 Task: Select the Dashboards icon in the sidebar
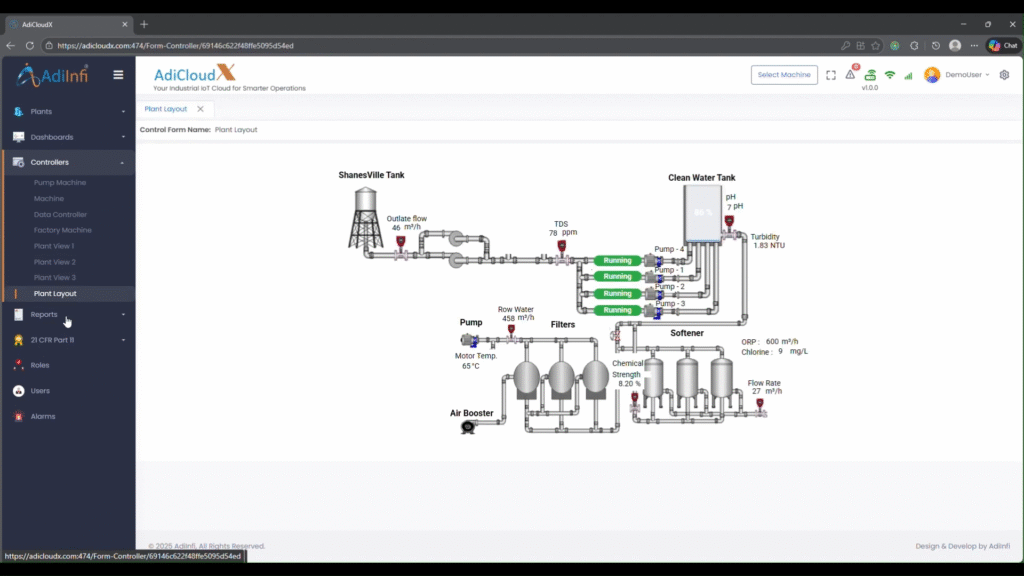tap(17, 137)
